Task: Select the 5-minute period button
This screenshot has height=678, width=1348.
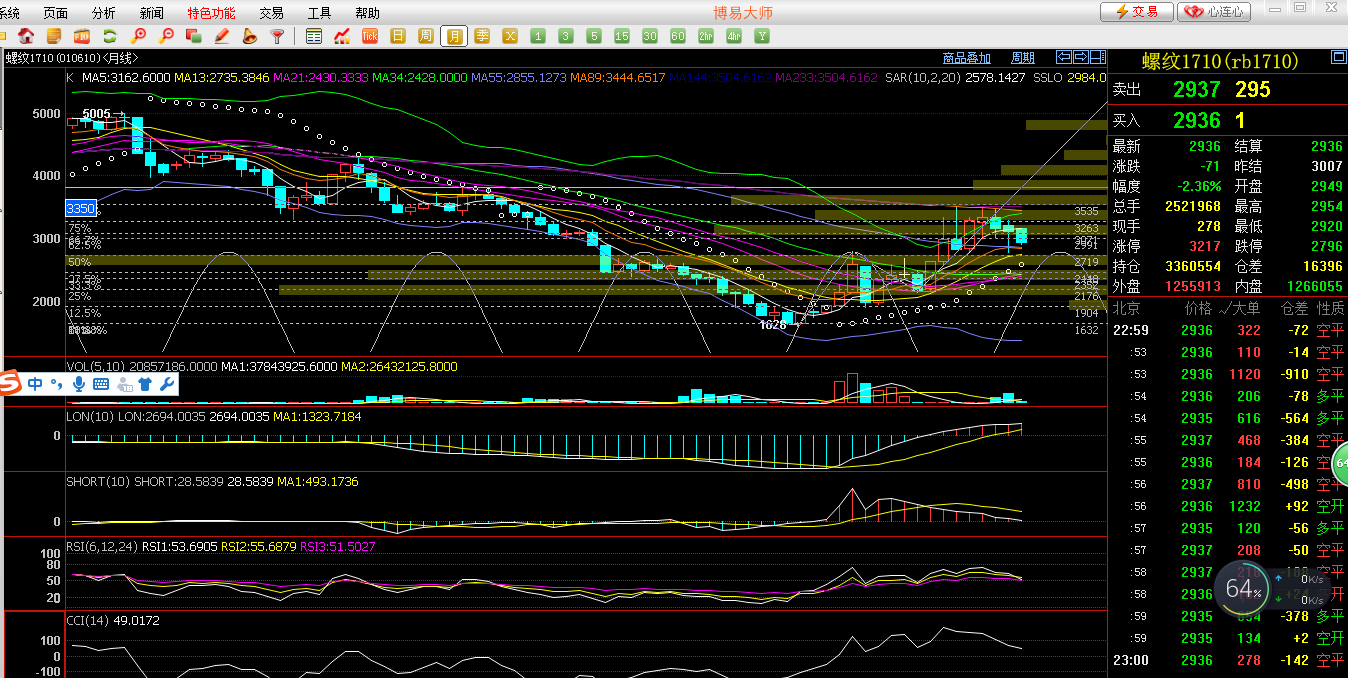Action: click(x=594, y=36)
